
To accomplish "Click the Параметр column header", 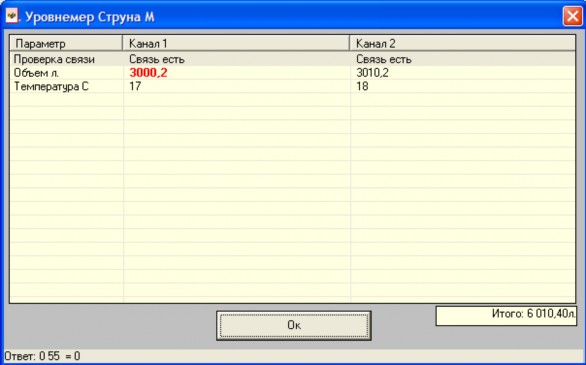I will coord(66,43).
